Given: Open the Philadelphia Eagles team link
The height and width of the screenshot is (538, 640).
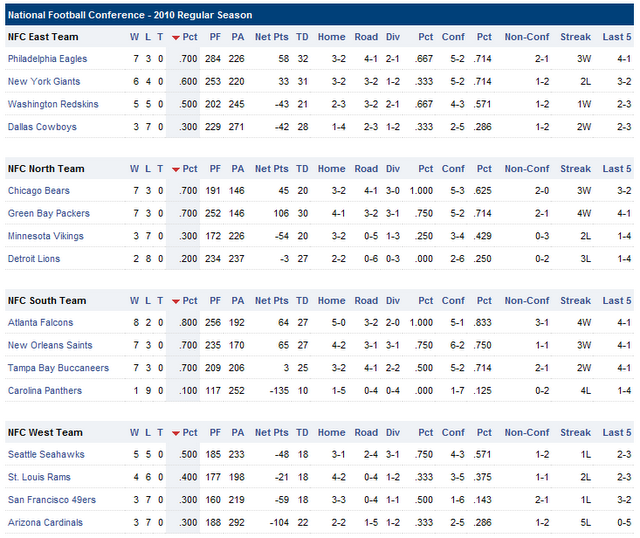Looking at the screenshot, I should pyautogui.click(x=47, y=60).
